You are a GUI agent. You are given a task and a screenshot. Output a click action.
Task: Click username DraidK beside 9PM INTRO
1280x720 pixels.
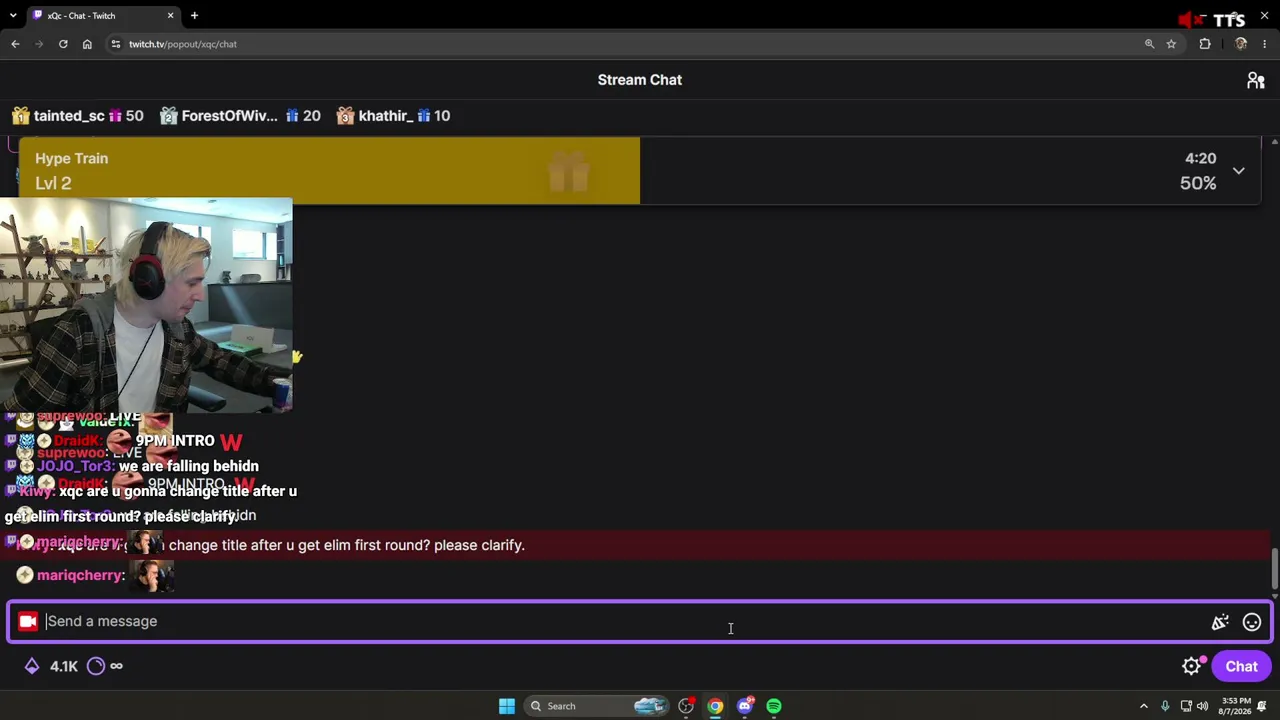click(x=78, y=441)
